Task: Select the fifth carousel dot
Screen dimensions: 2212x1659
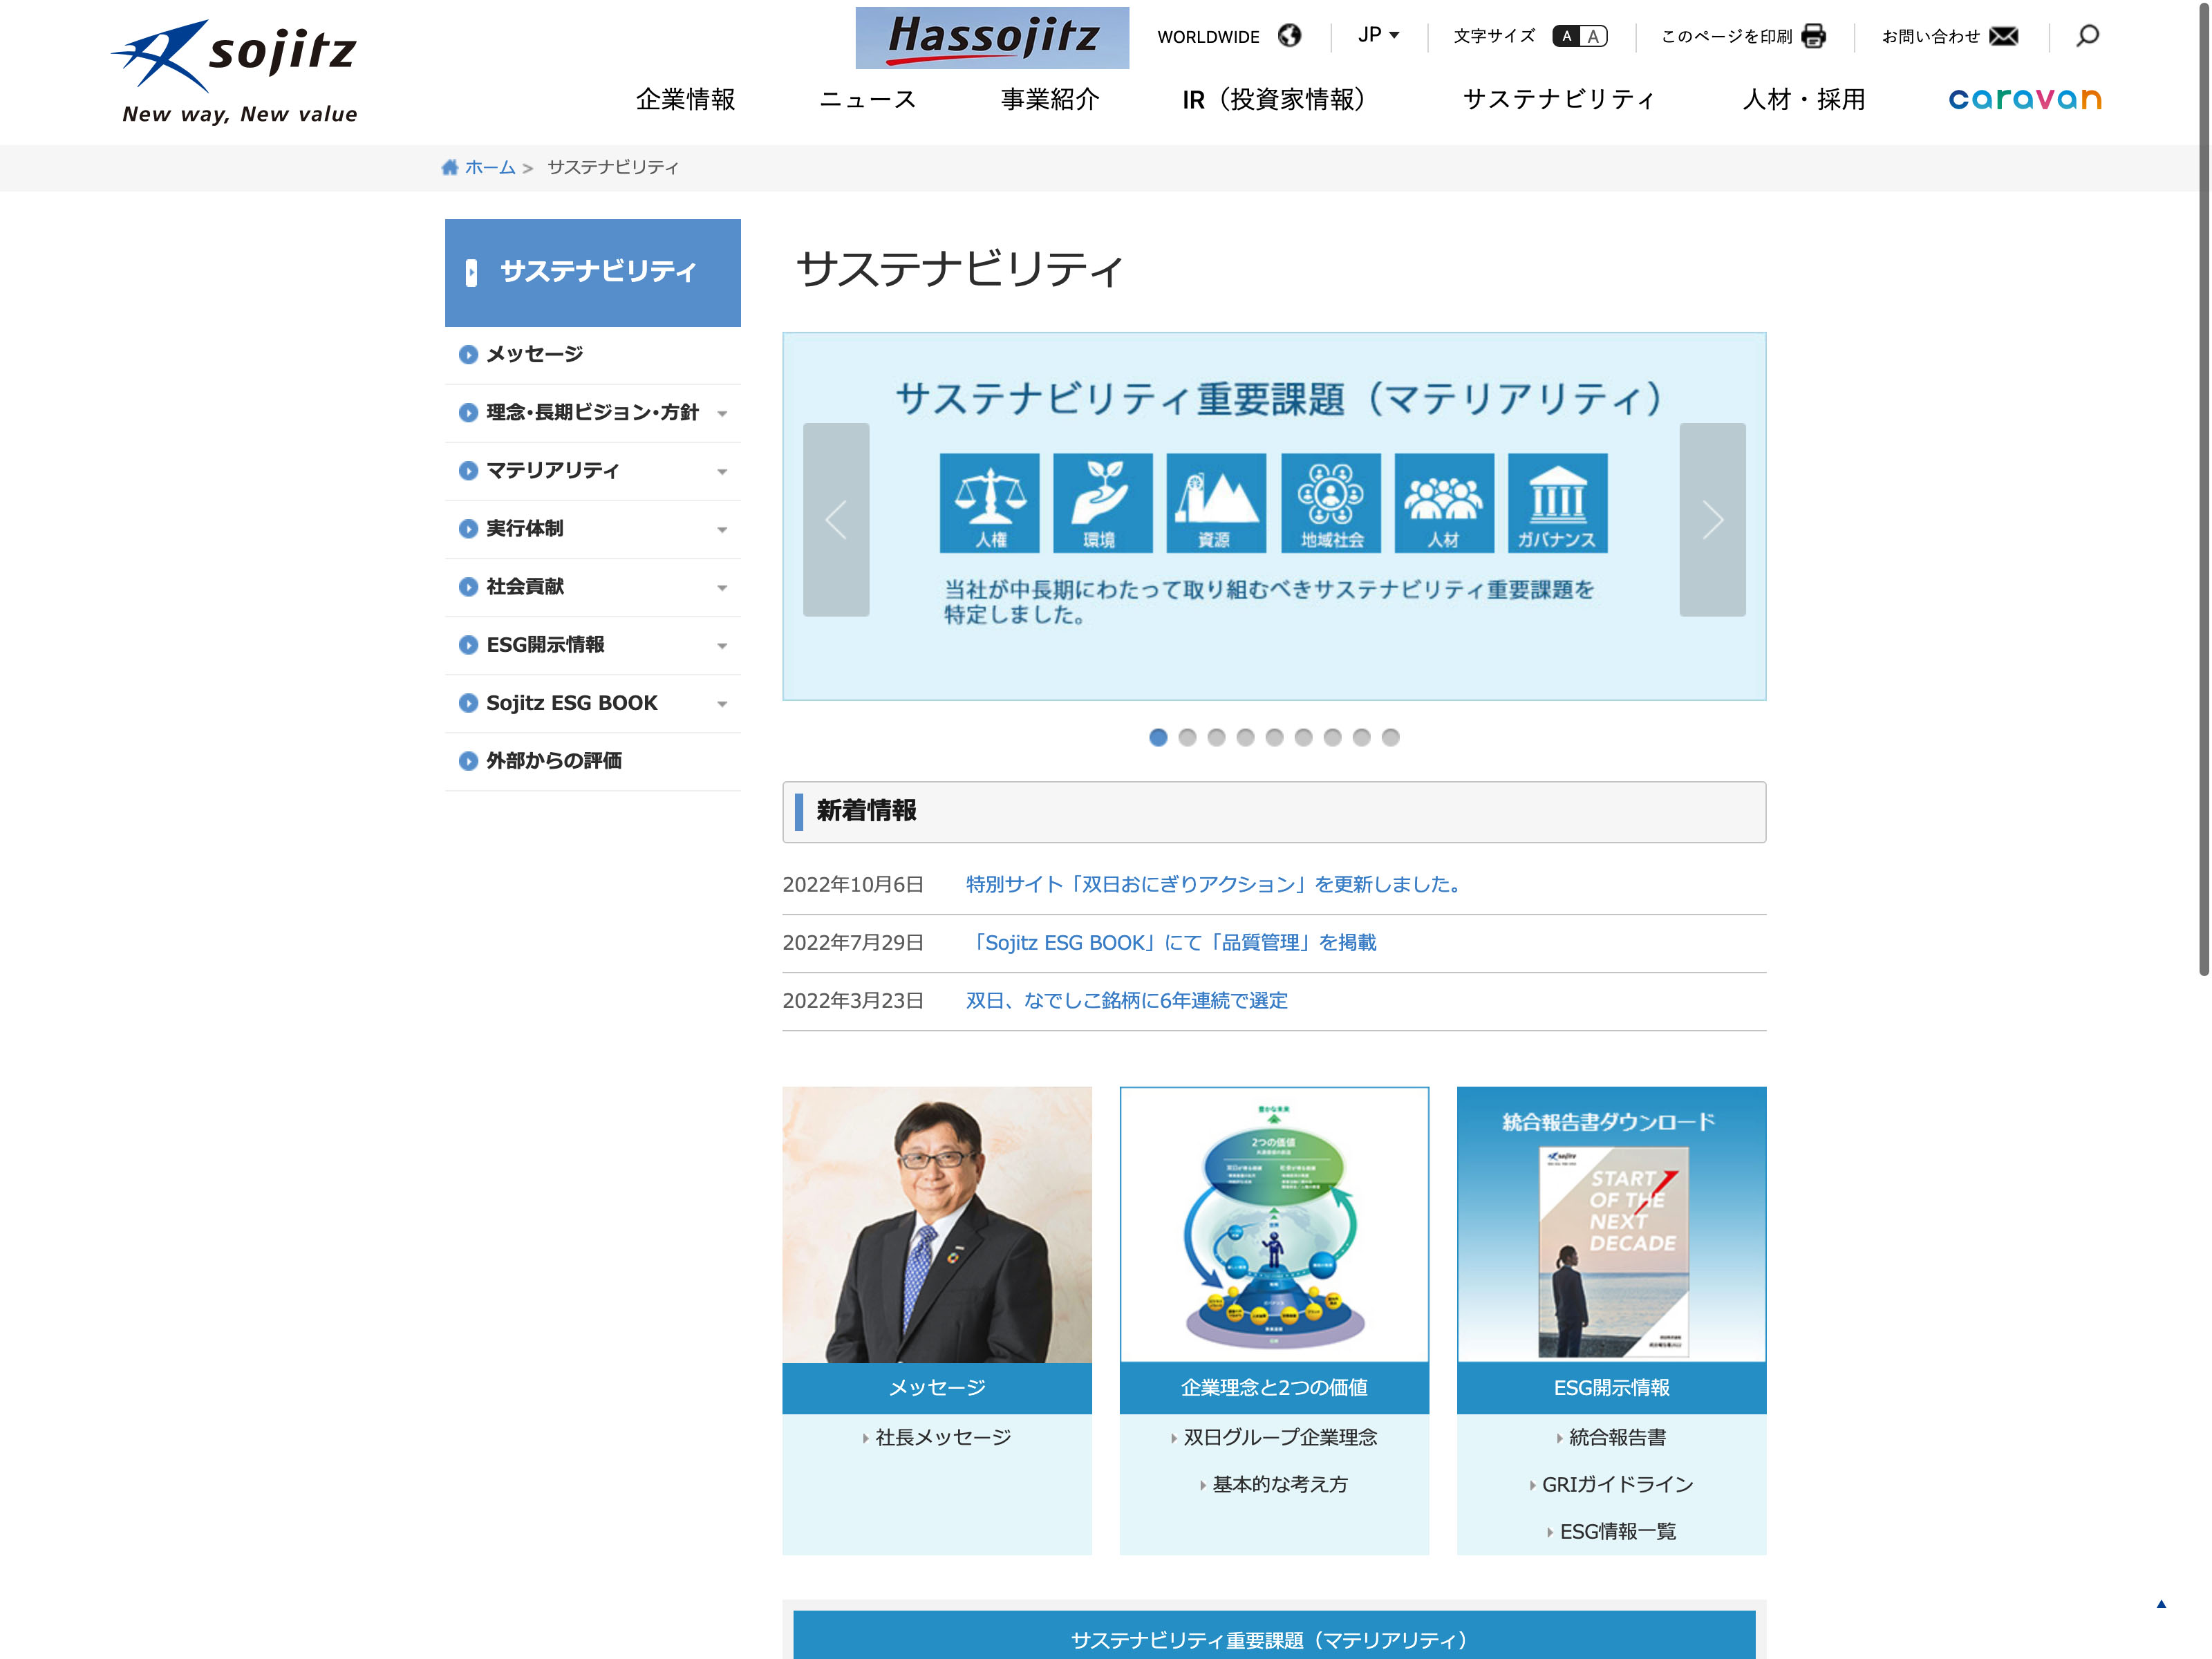Action: (1274, 737)
